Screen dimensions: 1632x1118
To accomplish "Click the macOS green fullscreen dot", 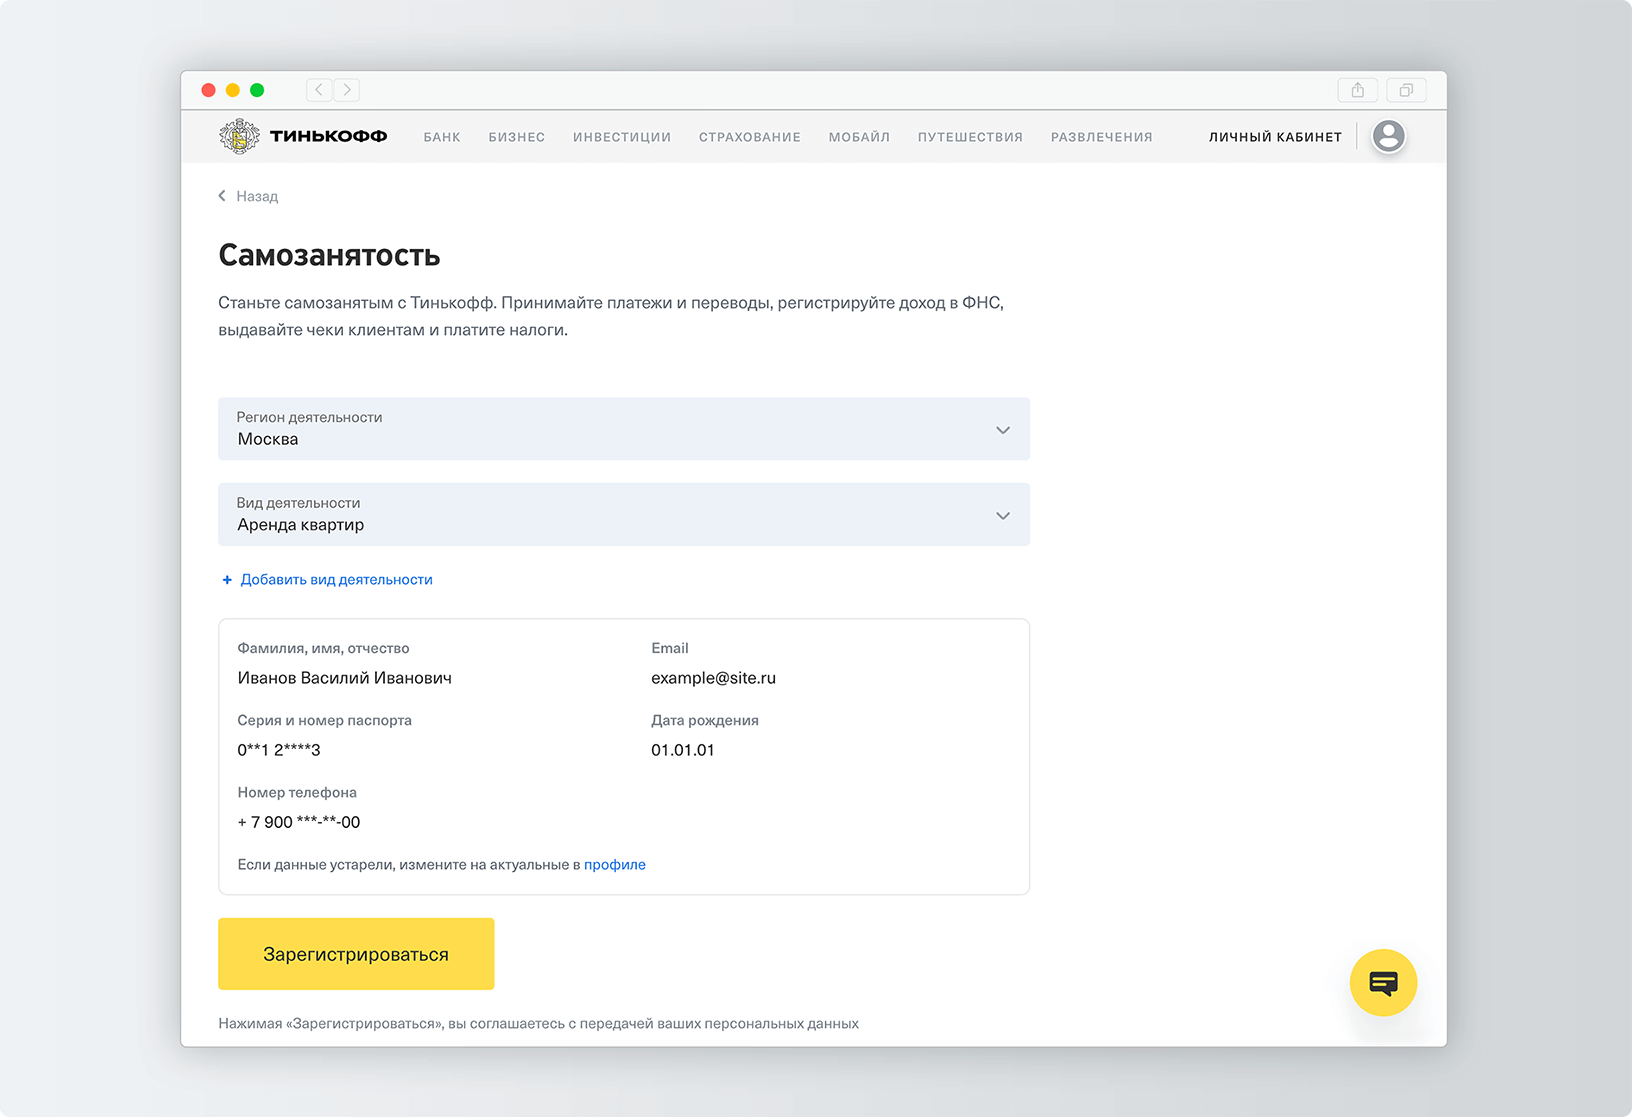I will (257, 90).
